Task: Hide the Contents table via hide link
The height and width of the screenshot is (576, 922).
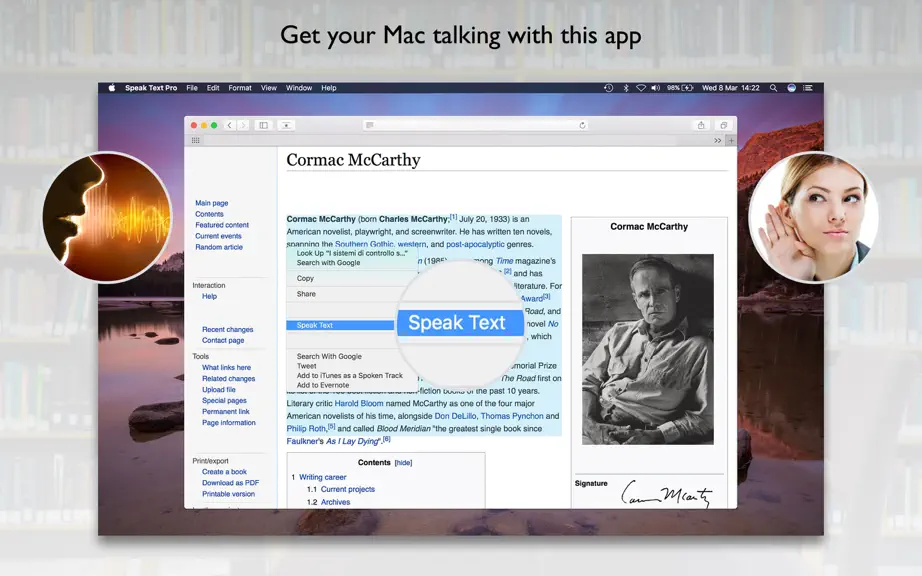Action: pos(403,463)
